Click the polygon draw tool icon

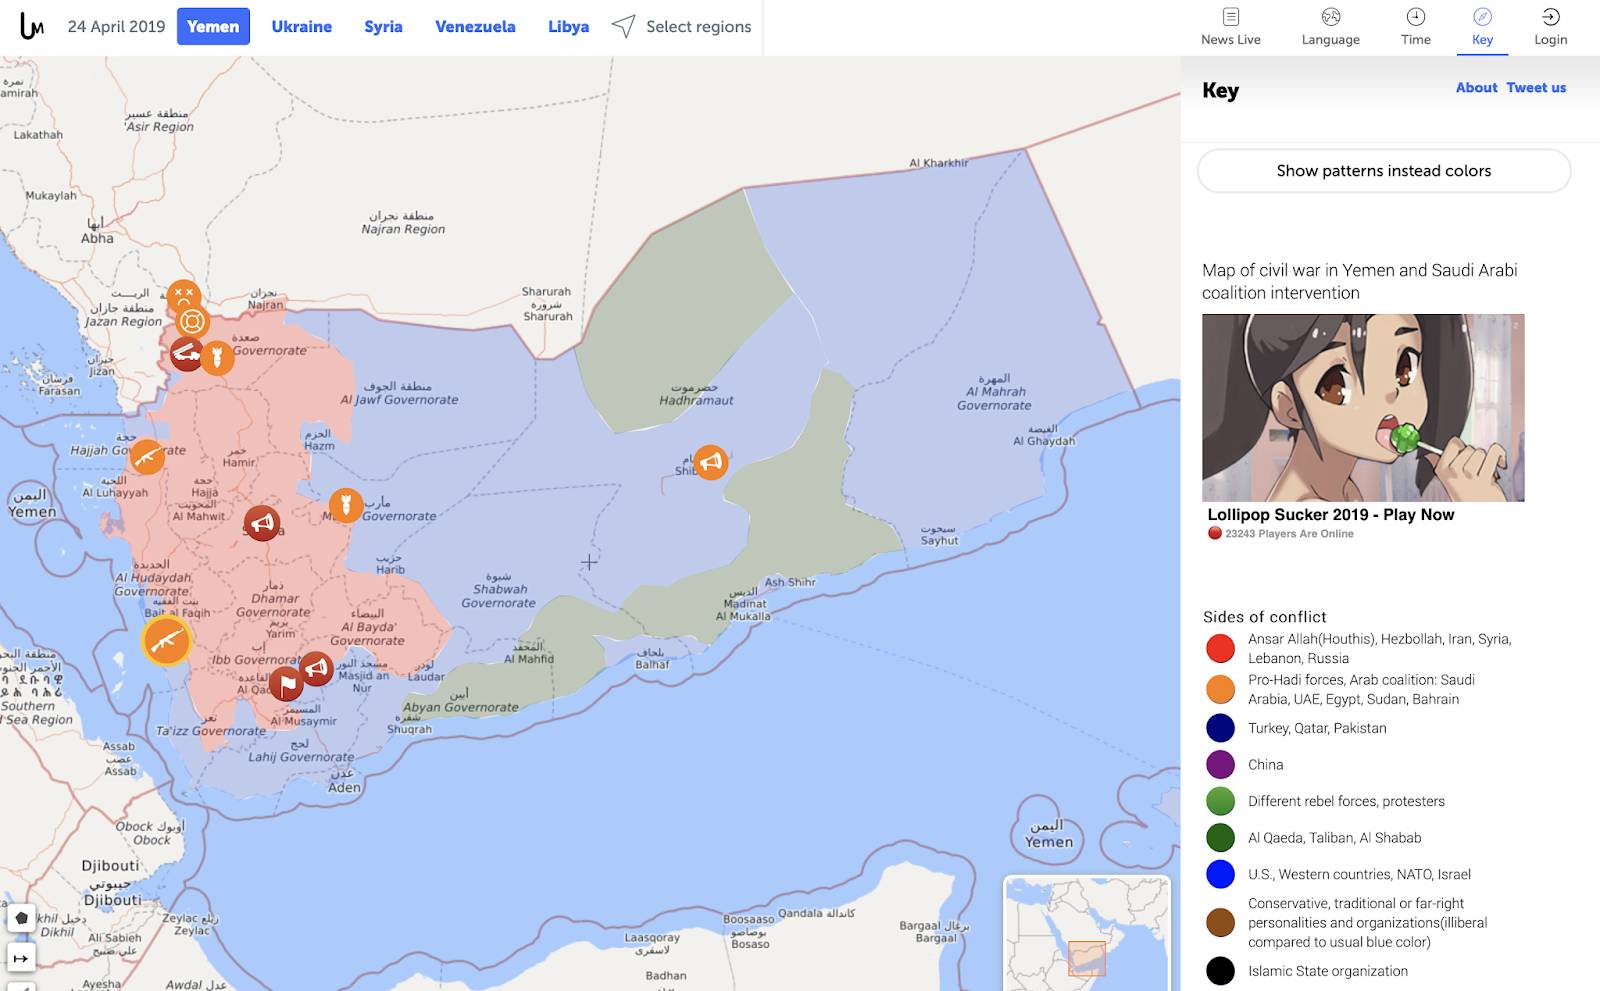coord(21,918)
